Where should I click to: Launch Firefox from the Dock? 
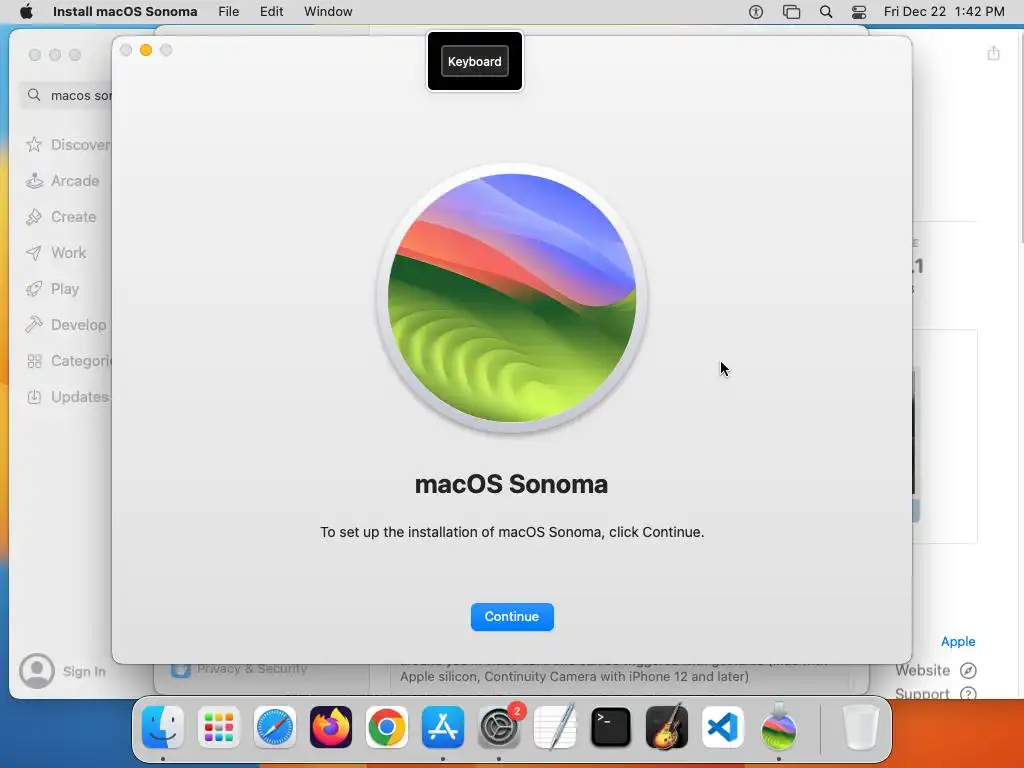pos(331,727)
